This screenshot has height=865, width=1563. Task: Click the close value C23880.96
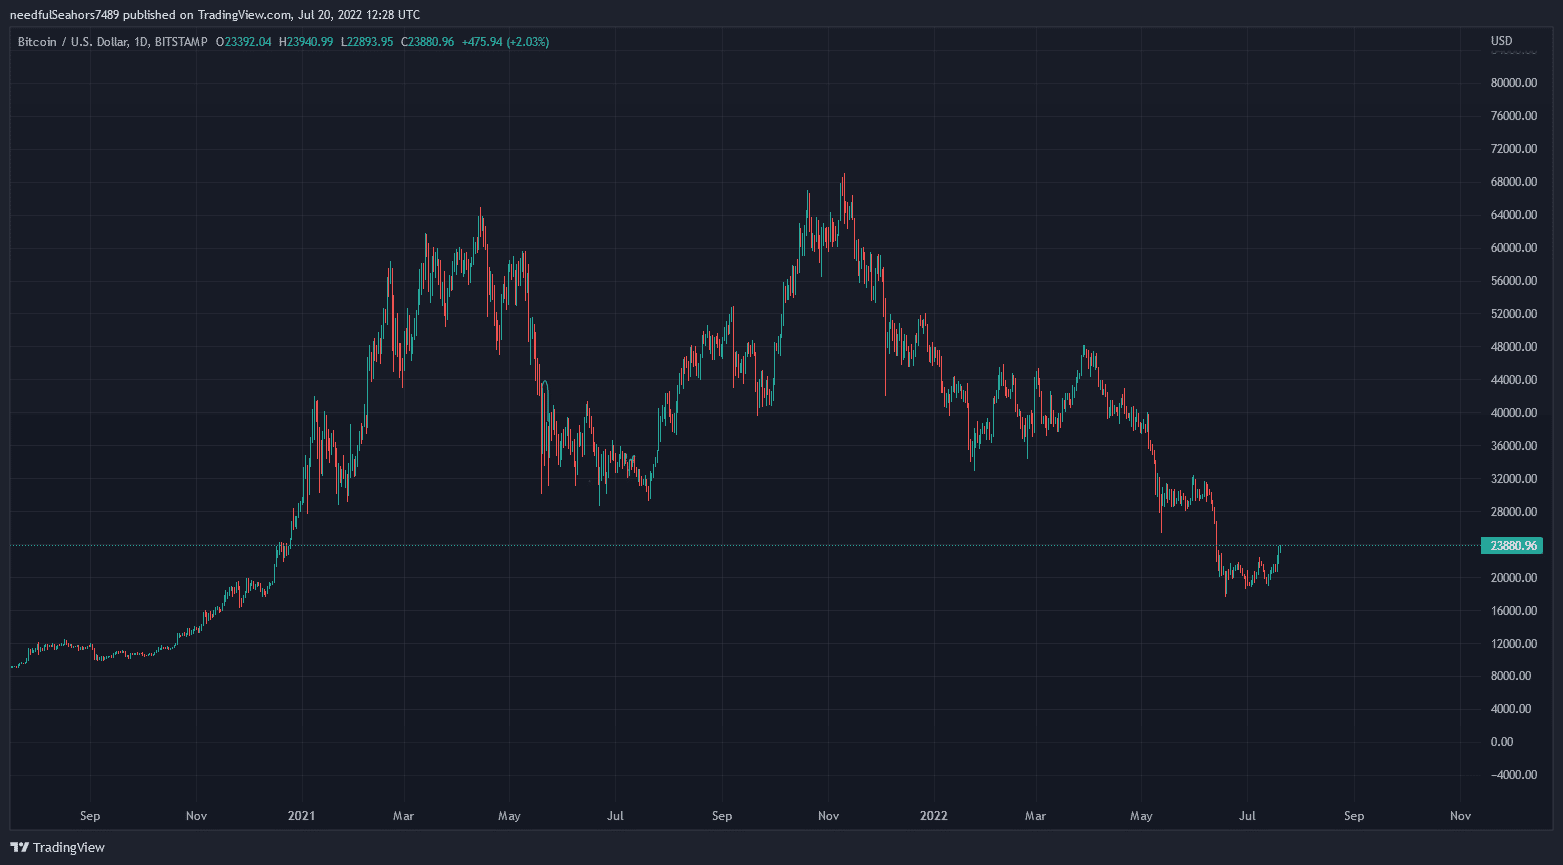pyautogui.click(x=427, y=42)
